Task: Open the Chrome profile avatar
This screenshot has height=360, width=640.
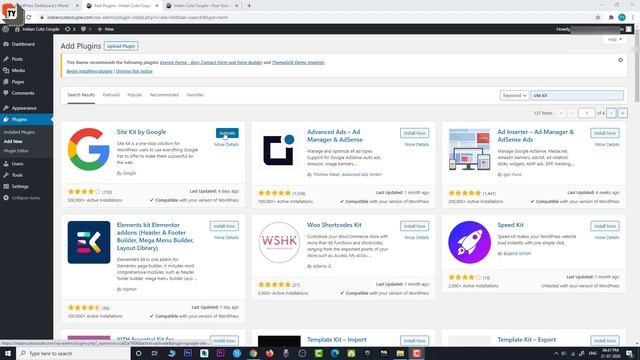Action: pyautogui.click(x=622, y=17)
